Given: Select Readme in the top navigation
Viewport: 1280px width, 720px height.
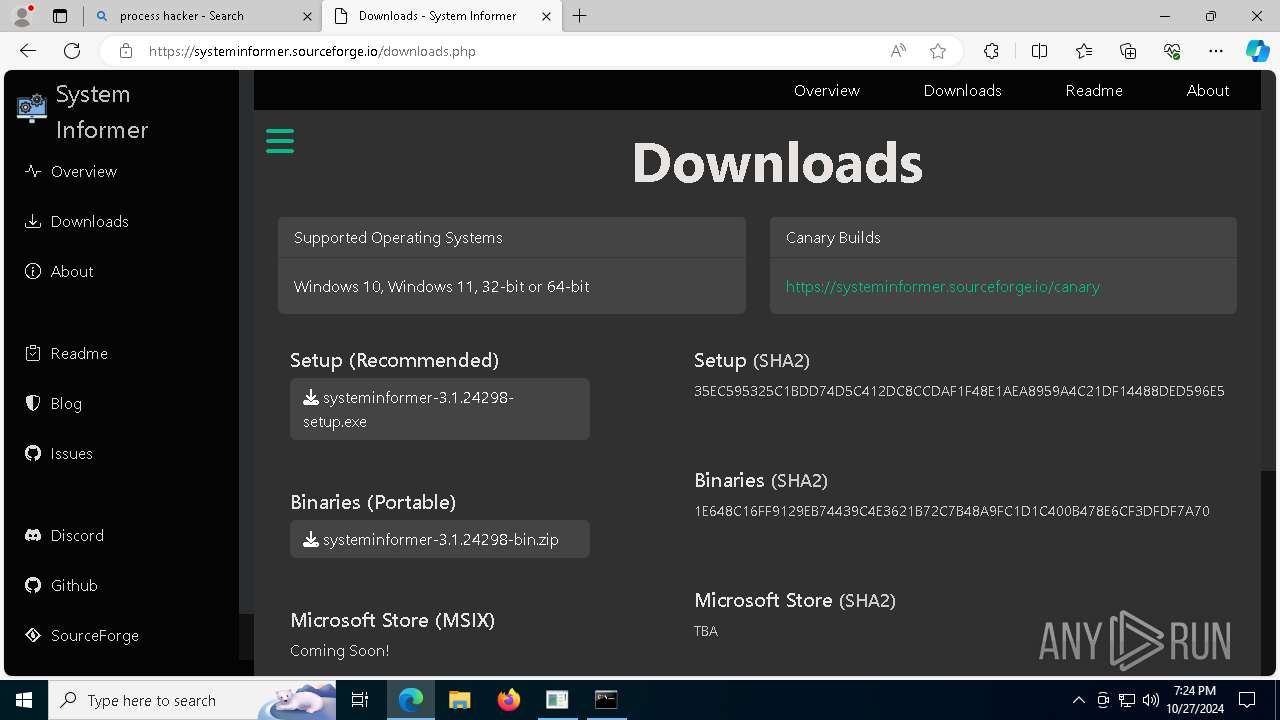Looking at the screenshot, I should pyautogui.click(x=1094, y=90).
